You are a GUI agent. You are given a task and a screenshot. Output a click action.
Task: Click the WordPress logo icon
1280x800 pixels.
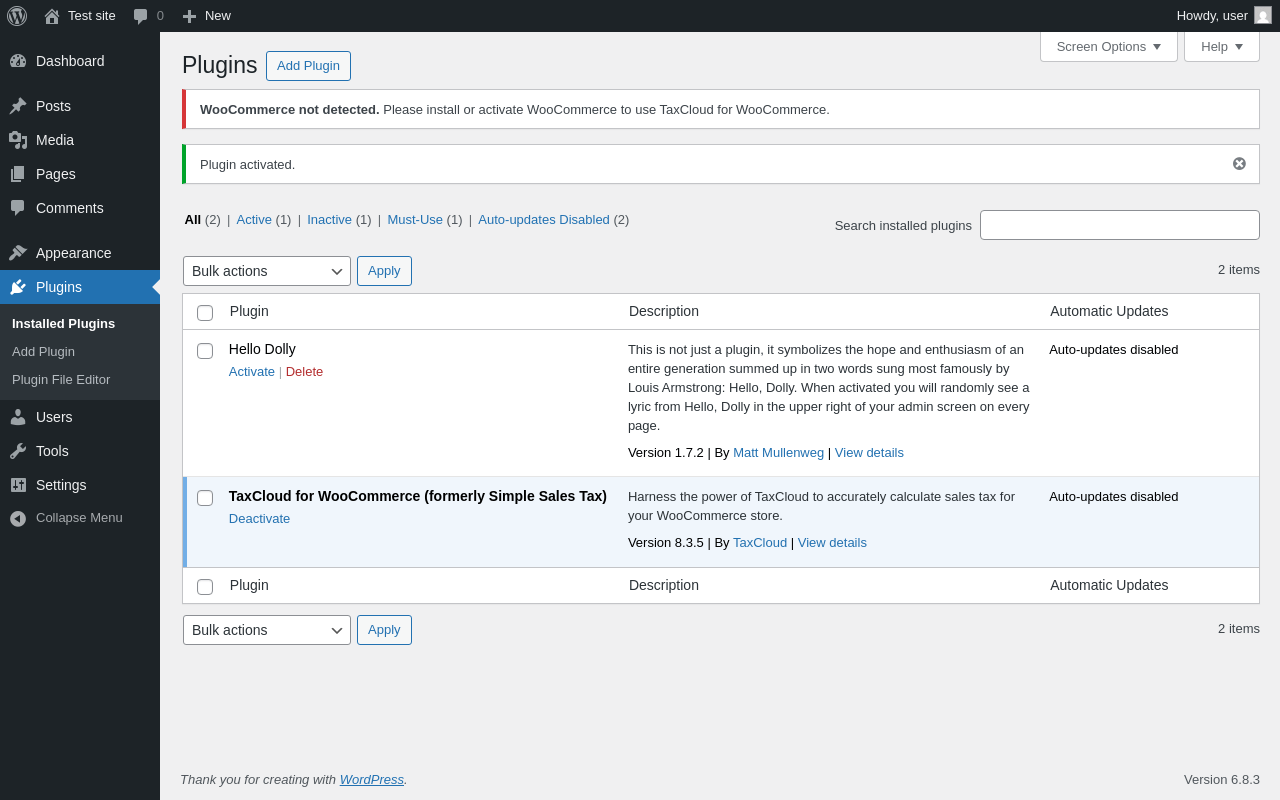coord(17,16)
